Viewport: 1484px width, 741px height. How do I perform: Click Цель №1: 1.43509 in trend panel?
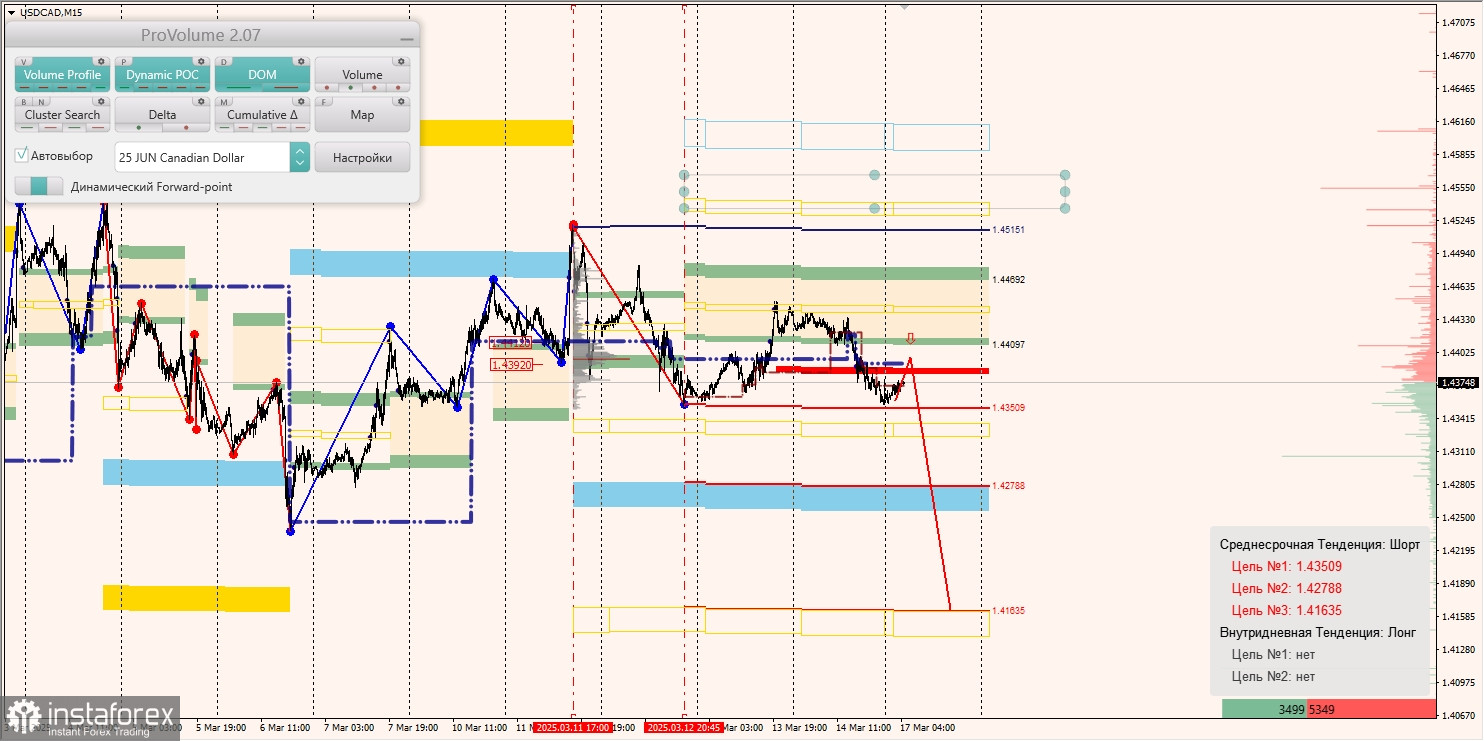coord(1285,566)
